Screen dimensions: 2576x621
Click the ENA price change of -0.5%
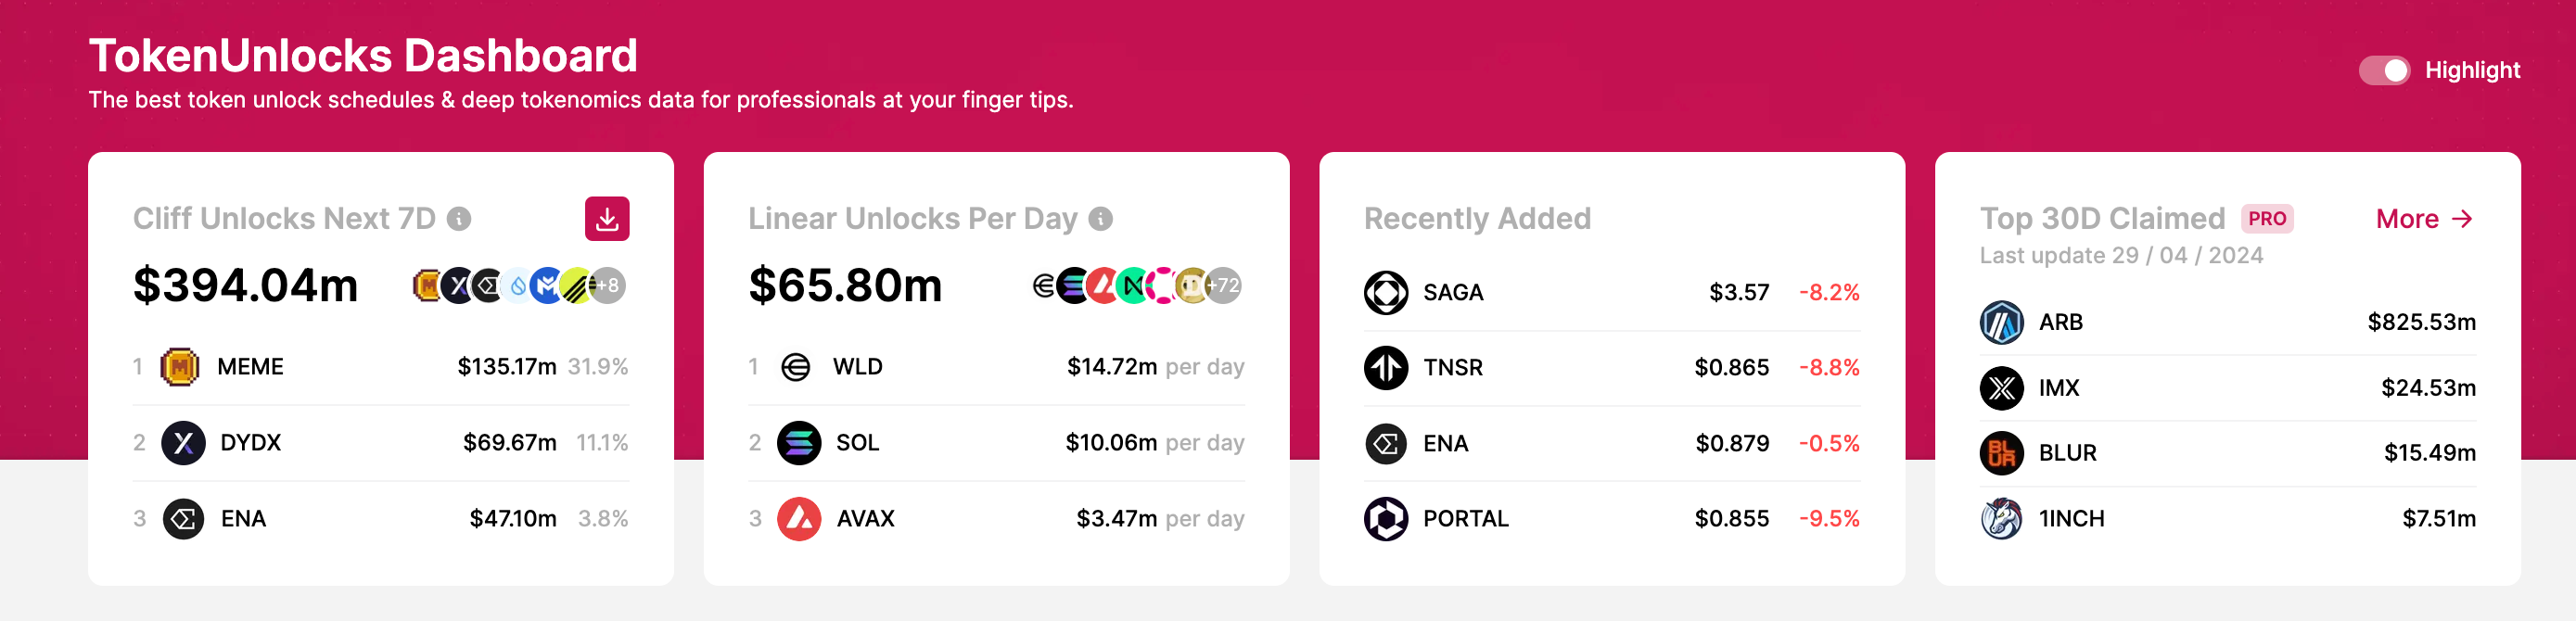tap(1830, 443)
